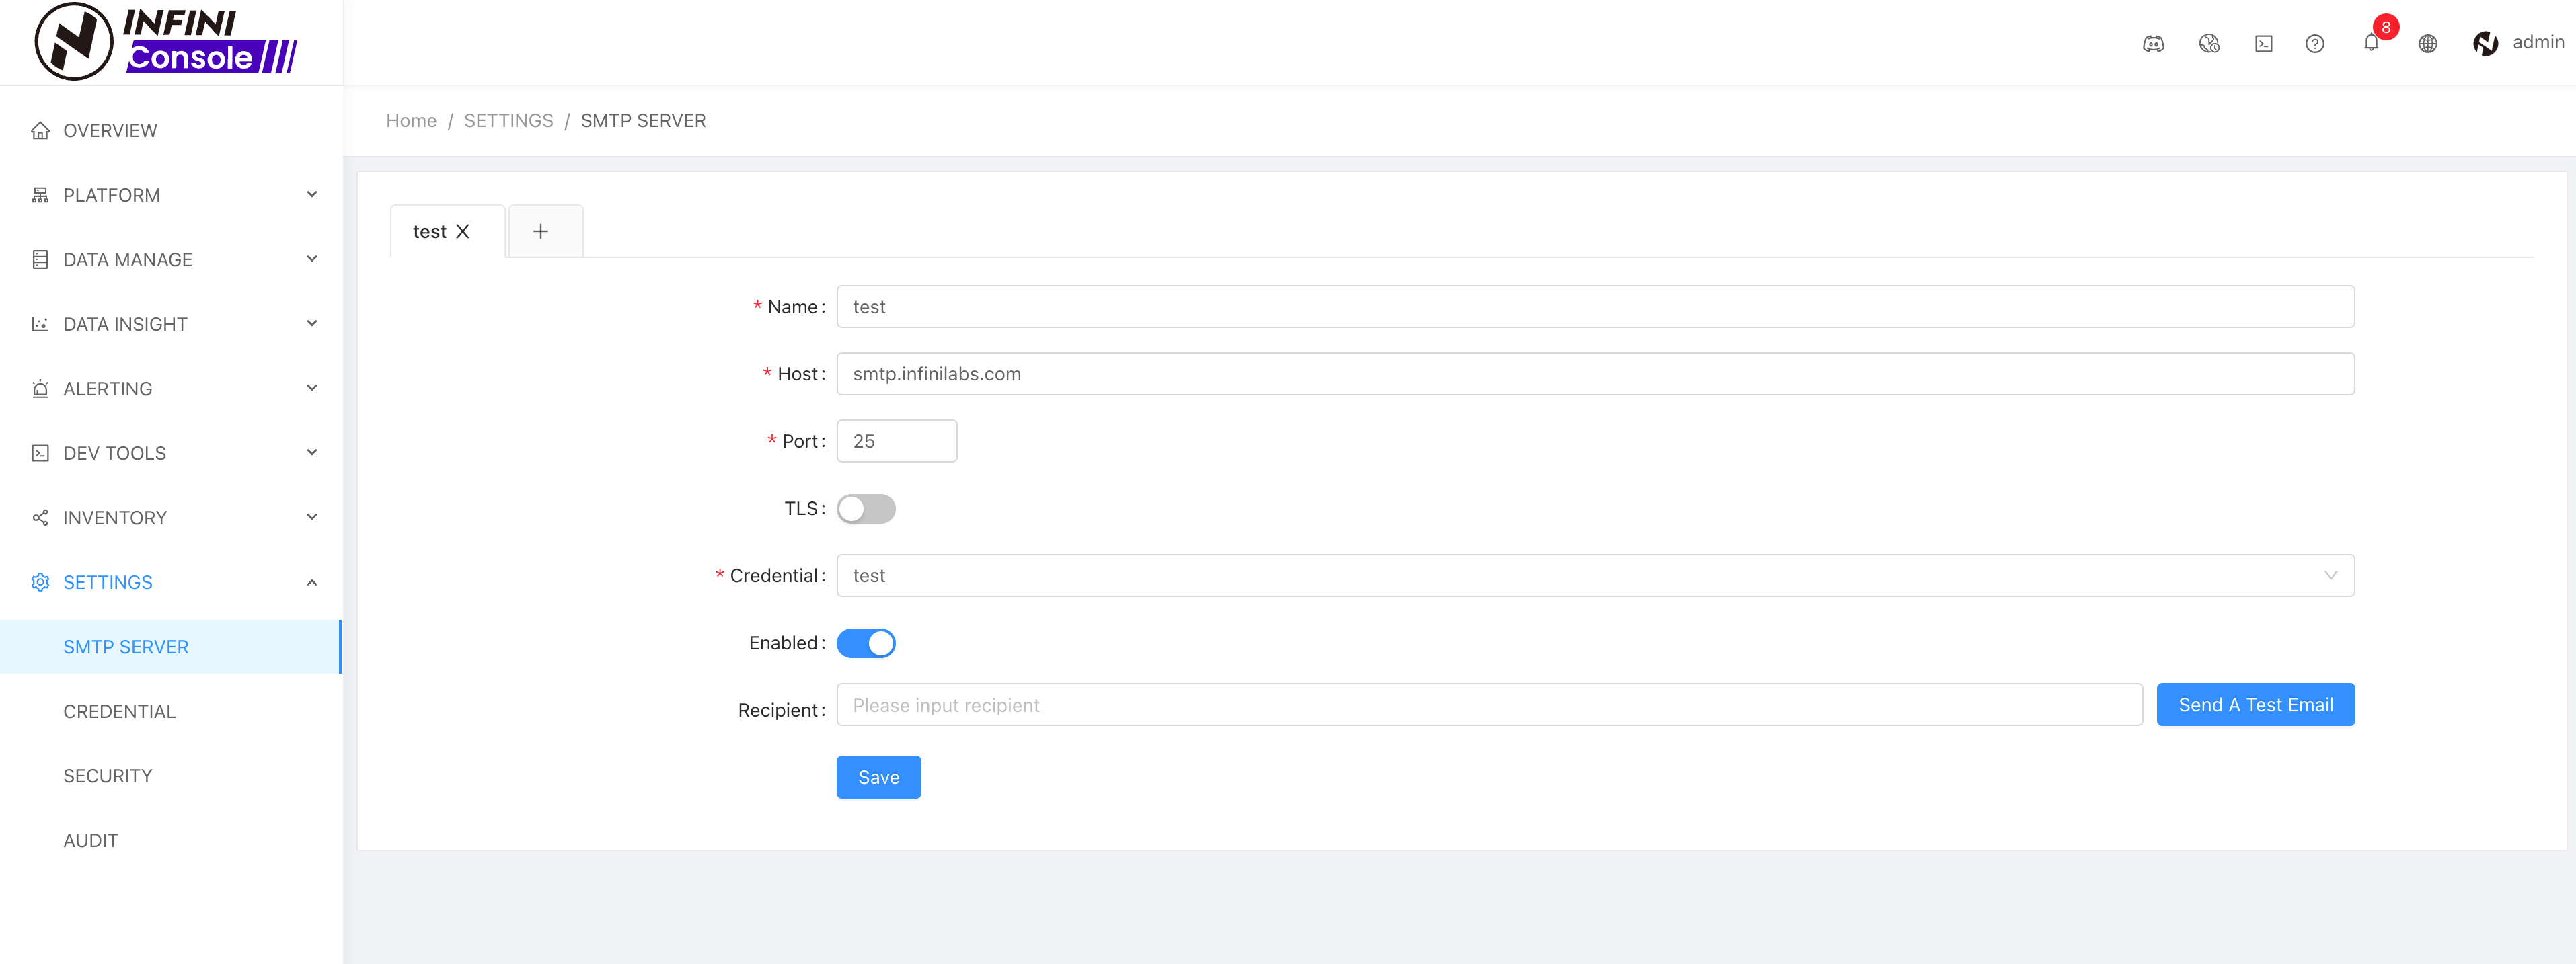Open the AUDIT menu item
Viewport: 2576px width, 964px height.
click(x=91, y=840)
